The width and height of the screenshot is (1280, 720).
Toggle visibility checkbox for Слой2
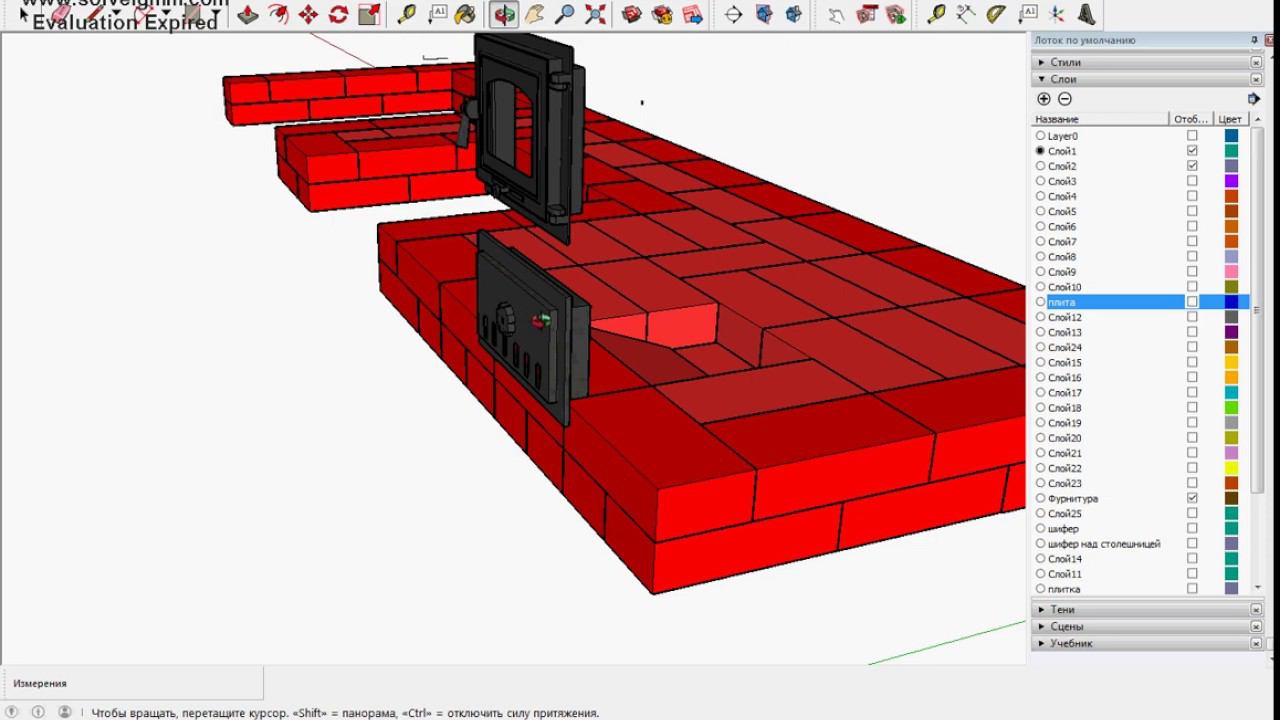tap(1192, 166)
